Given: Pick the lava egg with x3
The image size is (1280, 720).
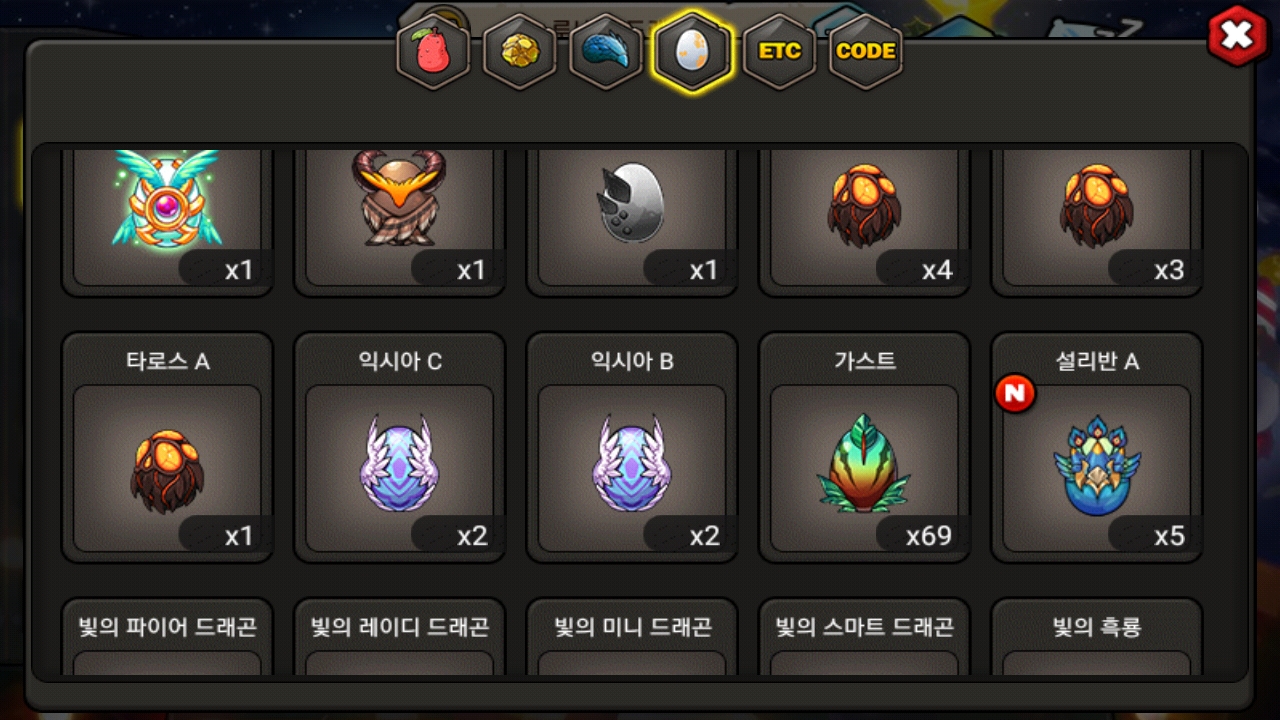Looking at the screenshot, I should tap(1097, 222).
